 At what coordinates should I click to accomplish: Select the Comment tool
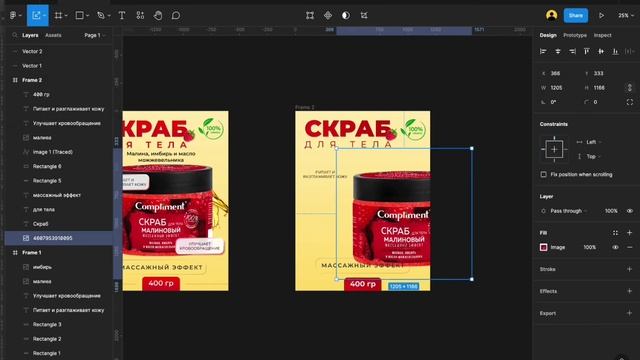point(176,16)
